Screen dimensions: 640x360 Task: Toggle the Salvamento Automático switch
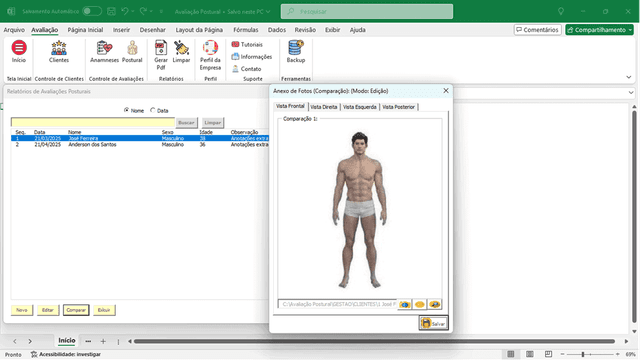[92, 11]
